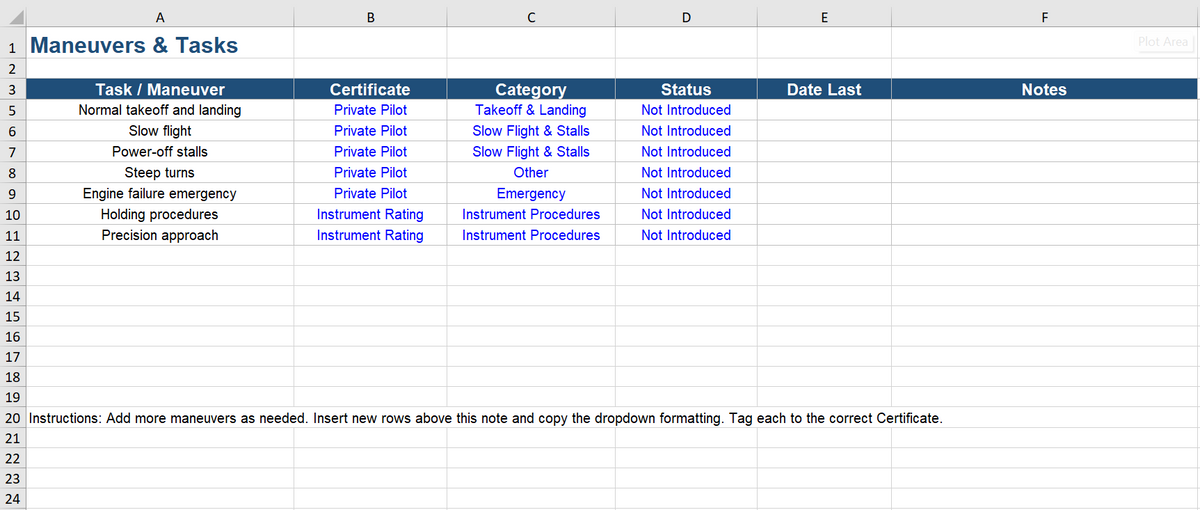The height and width of the screenshot is (510, 1200).
Task: Select column A header
Action: tap(160, 15)
